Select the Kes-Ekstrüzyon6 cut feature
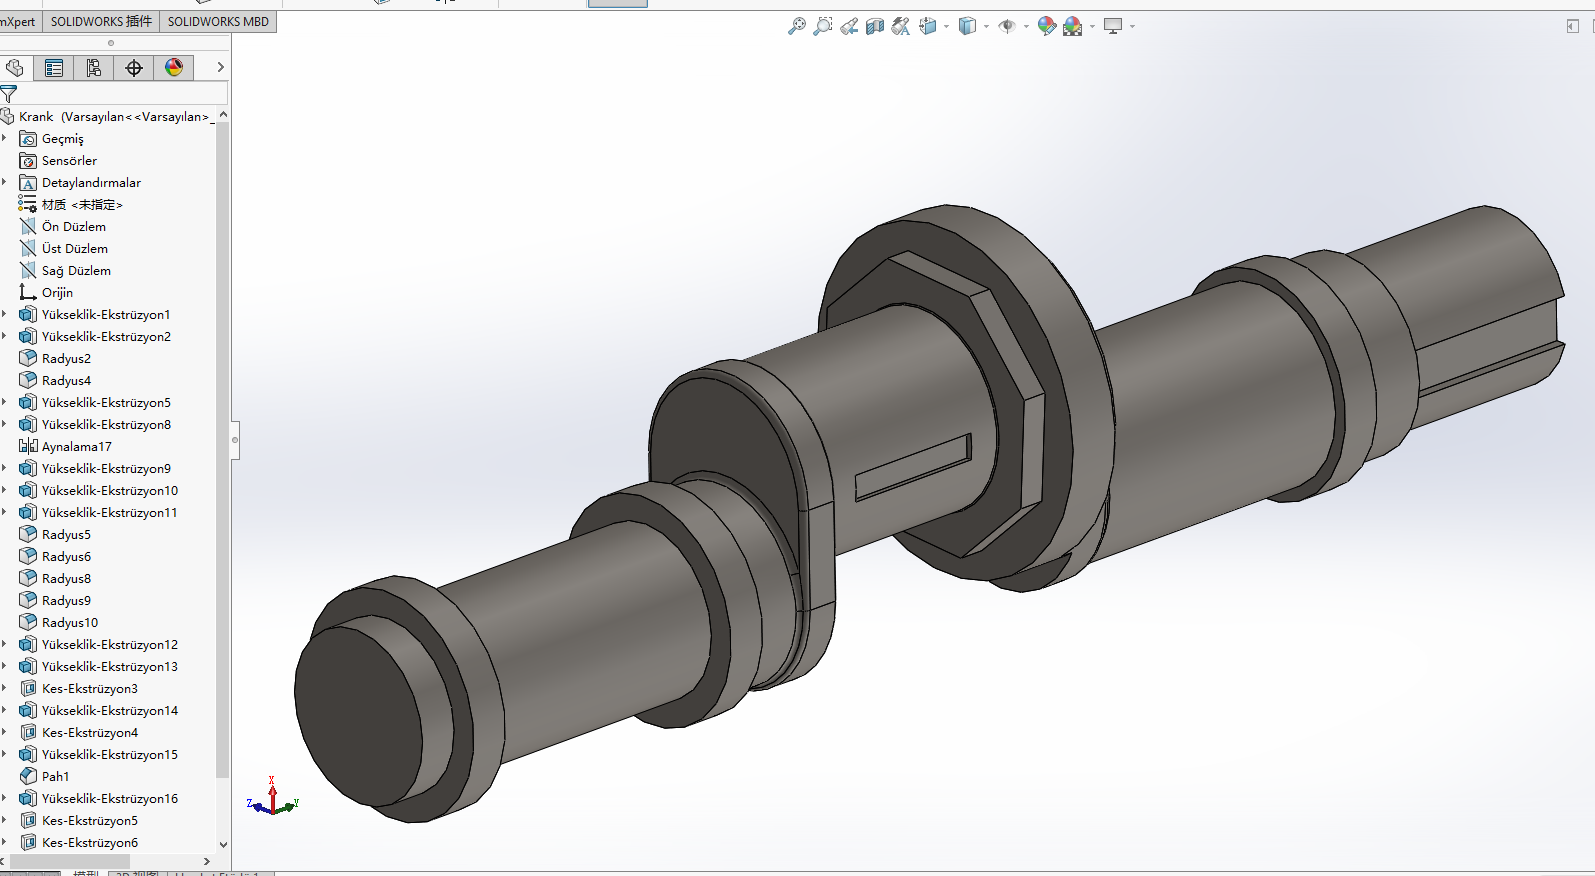Screen dimensions: 1595x876 coord(90,843)
